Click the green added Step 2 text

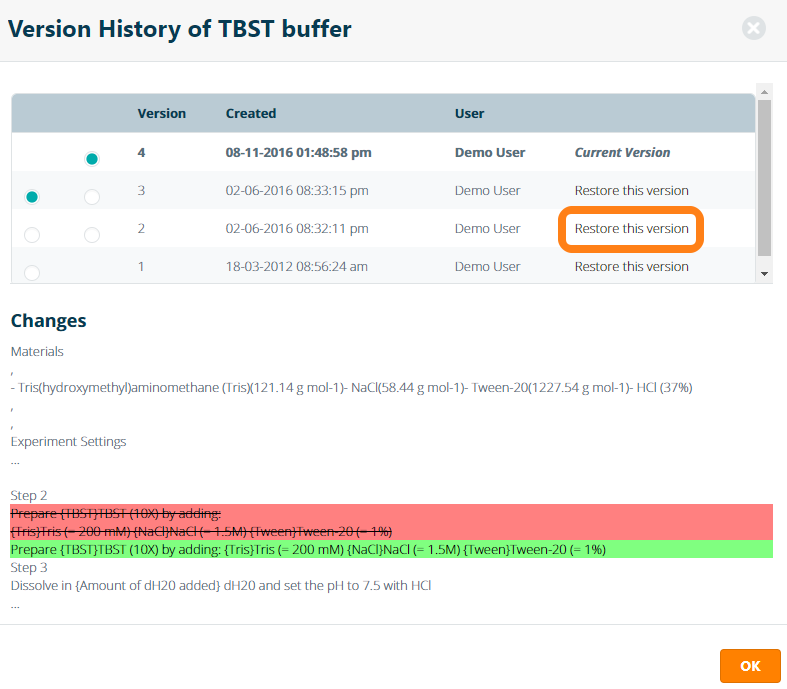308,549
